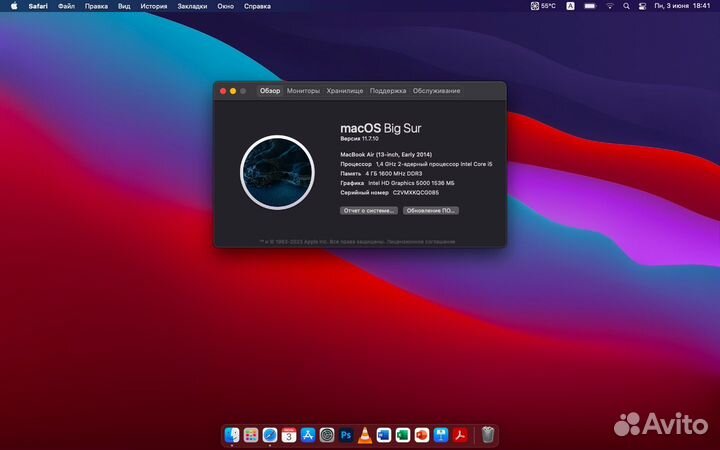This screenshot has width=720, height=450.
Task: Click the memory line 4 ГБ 1600 MHz DDR3
Action: pyautogui.click(x=381, y=174)
